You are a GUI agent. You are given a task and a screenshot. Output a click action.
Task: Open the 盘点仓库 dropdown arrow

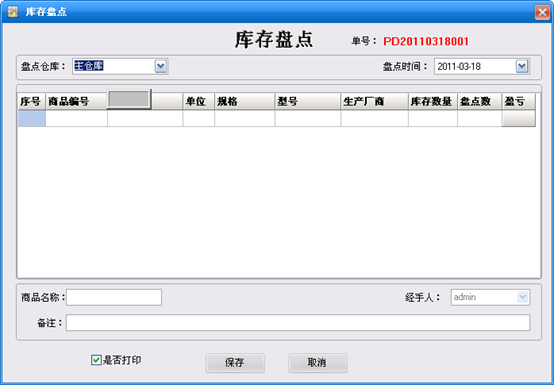pyautogui.click(x=161, y=66)
